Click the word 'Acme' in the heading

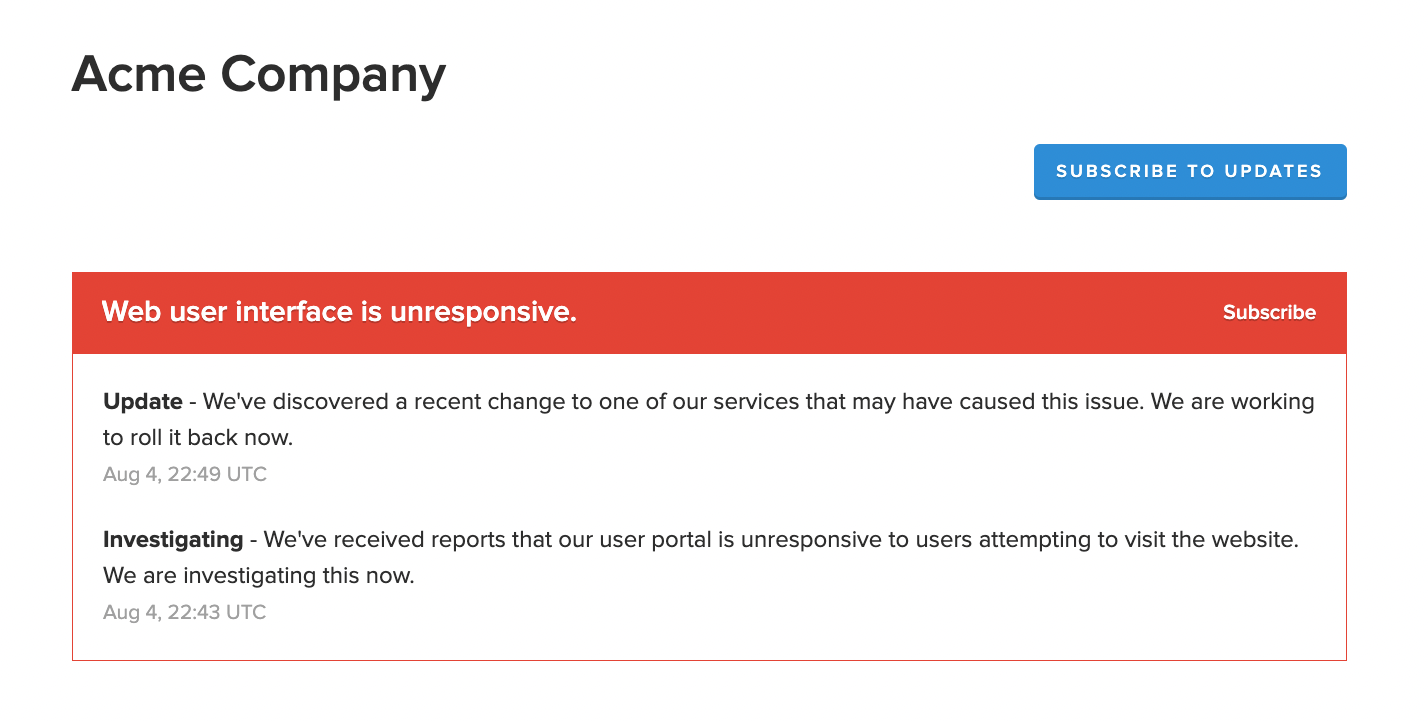137,75
